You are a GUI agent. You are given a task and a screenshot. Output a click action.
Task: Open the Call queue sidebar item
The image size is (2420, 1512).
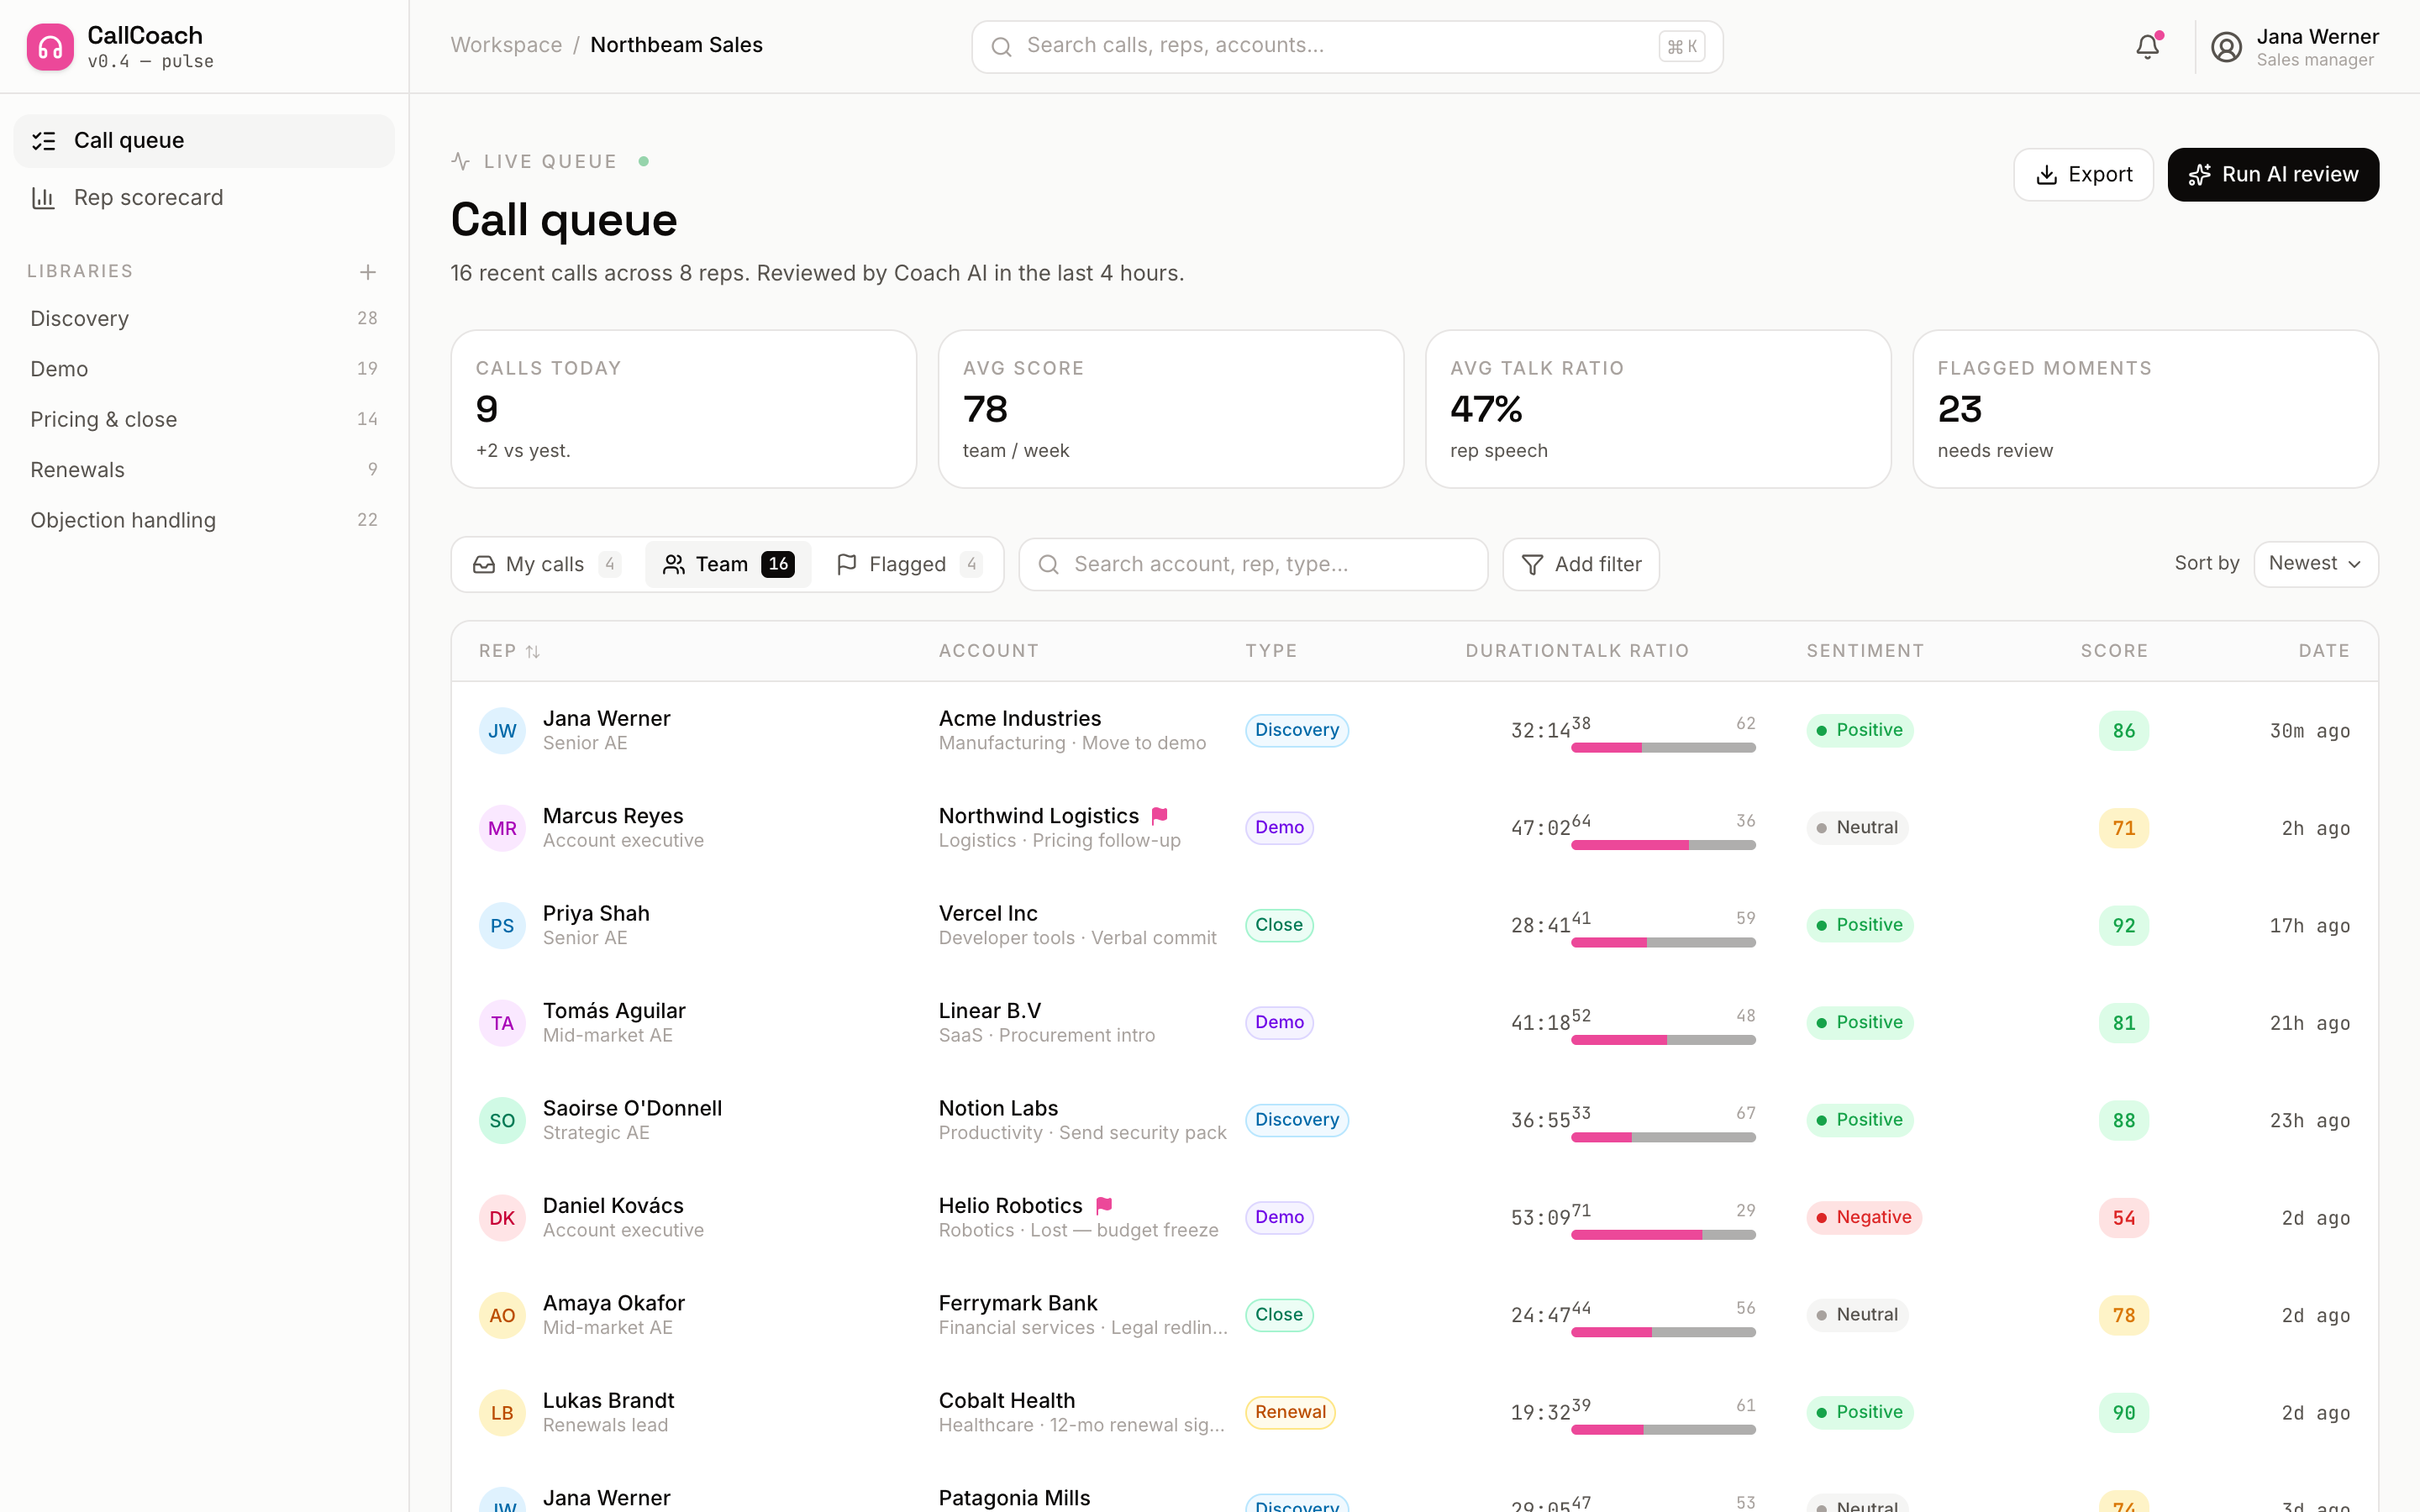click(204, 141)
